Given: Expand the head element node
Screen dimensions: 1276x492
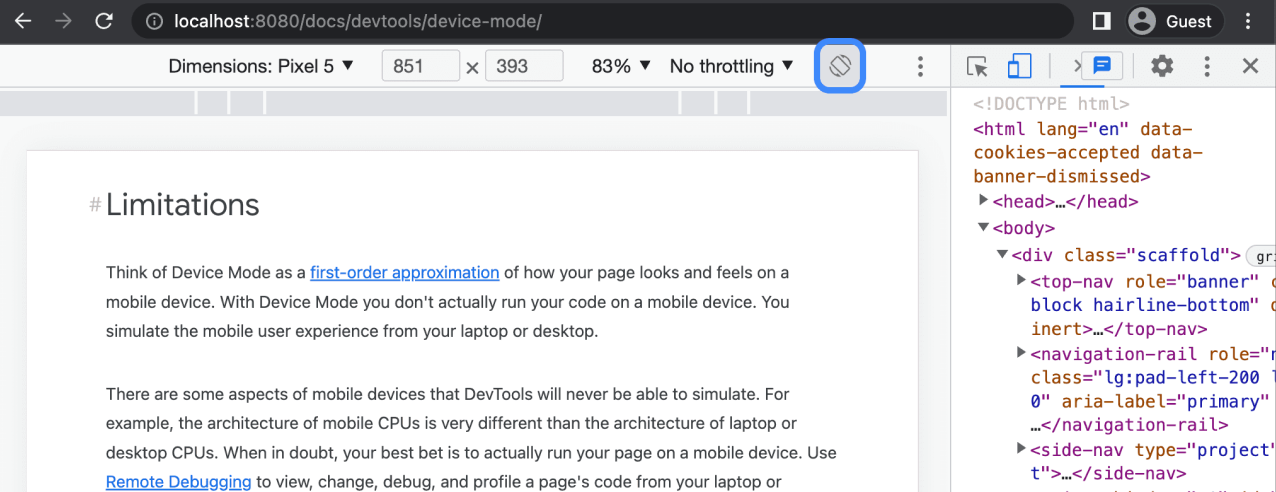Looking at the screenshot, I should click(x=984, y=201).
